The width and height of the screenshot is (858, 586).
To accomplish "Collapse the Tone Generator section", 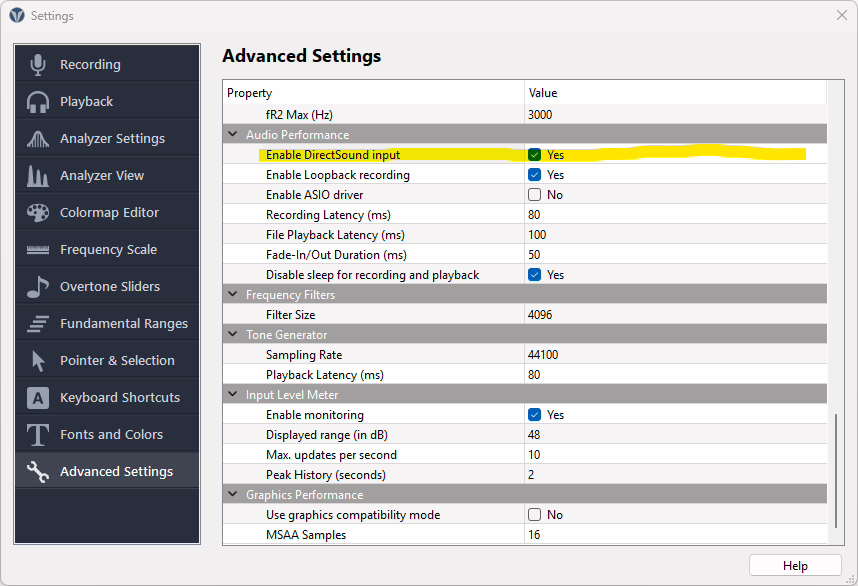I will click(x=233, y=334).
